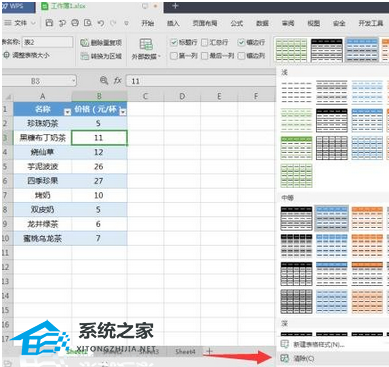Viewport: 389px width, 367px height.
Task: Switch to the 插入 ribbon tab
Action: coord(173,23)
